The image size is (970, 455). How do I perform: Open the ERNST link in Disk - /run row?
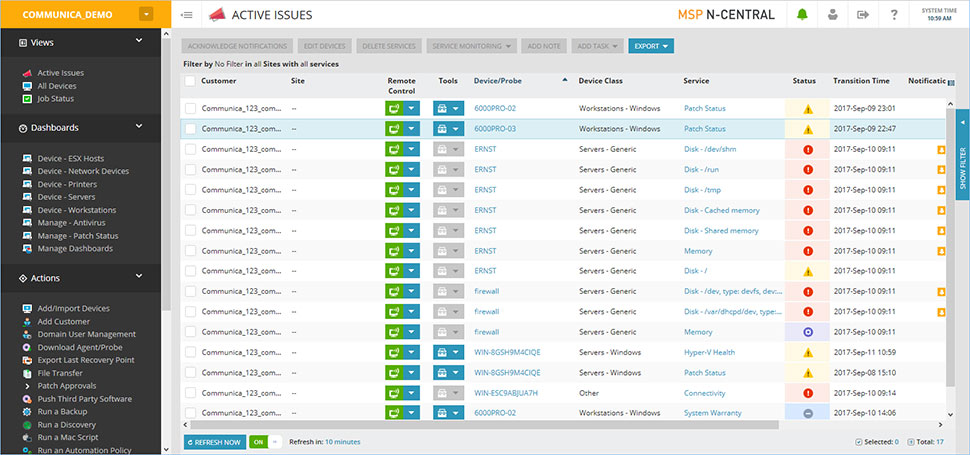point(485,169)
